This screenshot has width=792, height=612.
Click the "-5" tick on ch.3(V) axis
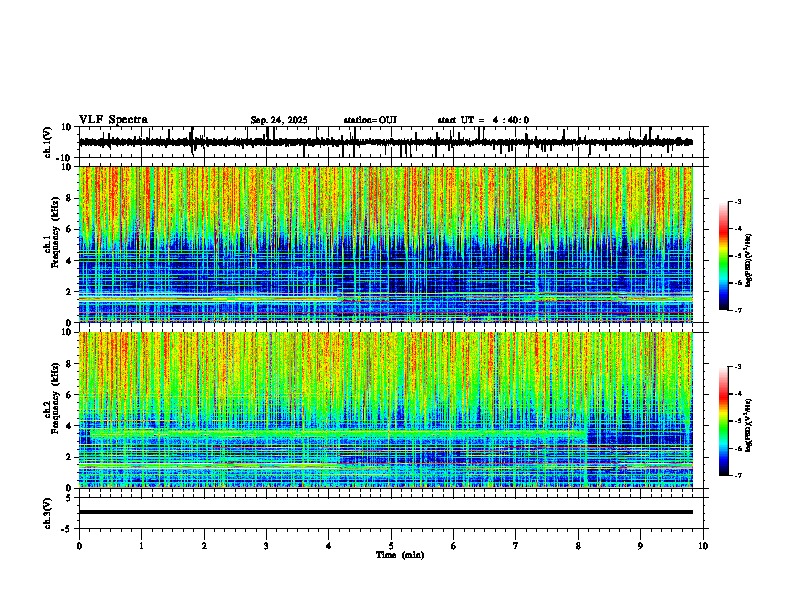(x=67, y=529)
